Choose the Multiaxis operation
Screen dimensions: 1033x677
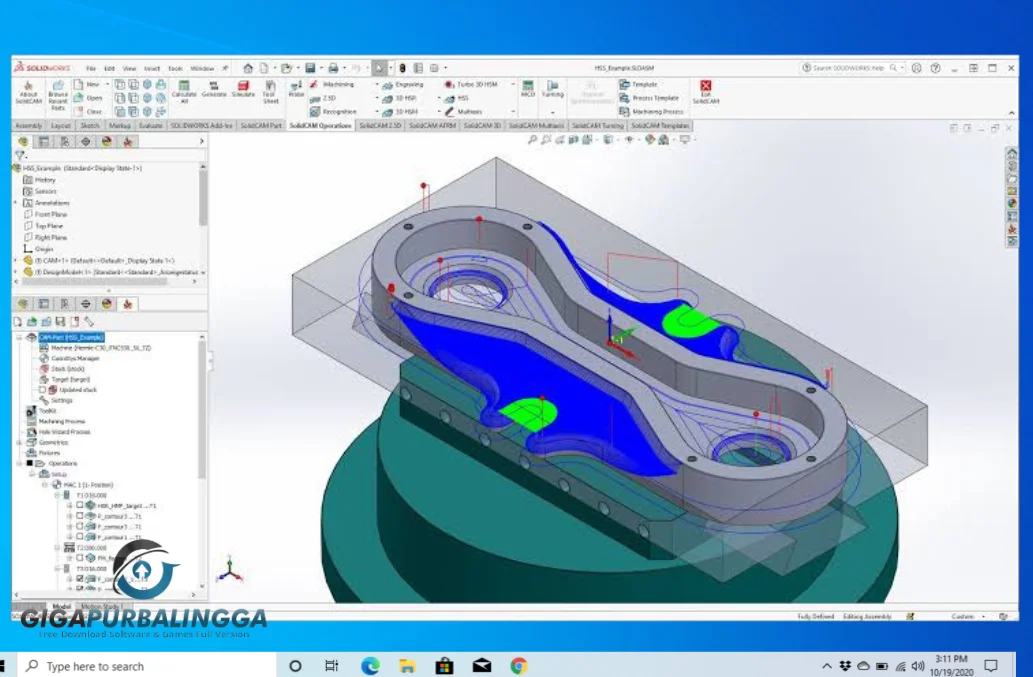coord(462,112)
